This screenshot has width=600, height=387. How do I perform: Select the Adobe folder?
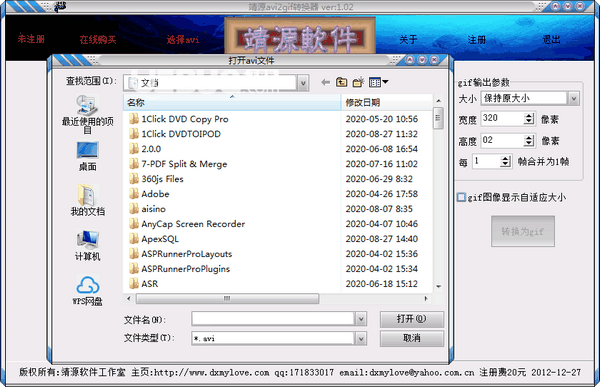(x=149, y=194)
